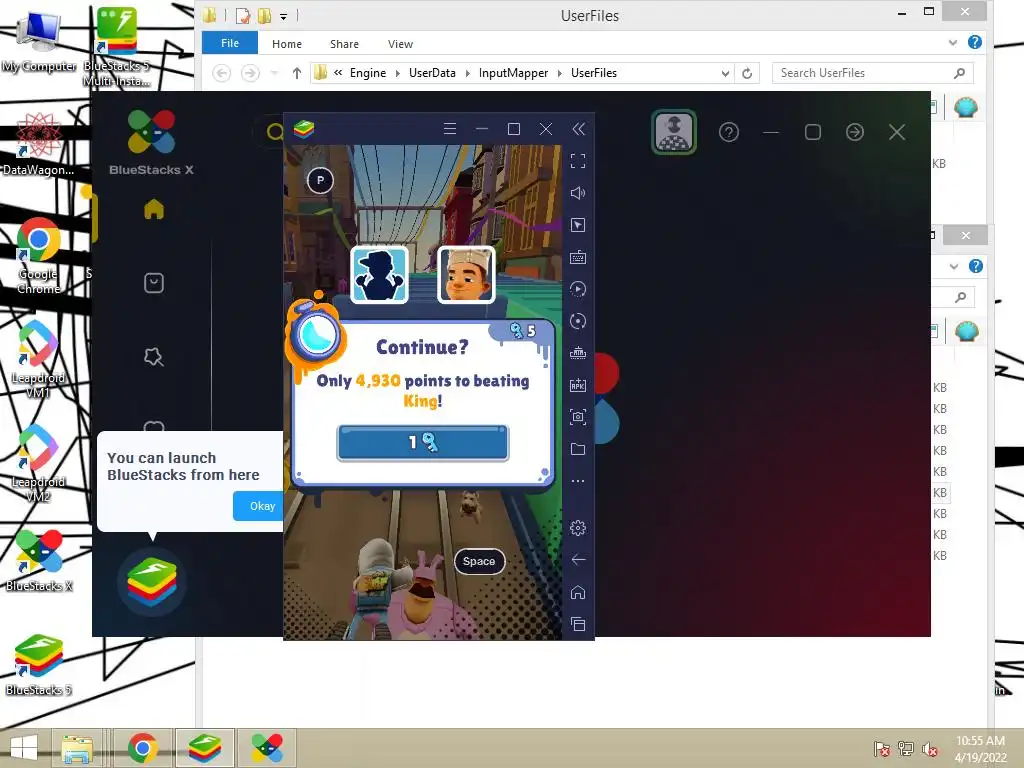Open Google Chrome desktop shortcut
The image size is (1024, 768).
(x=39, y=255)
